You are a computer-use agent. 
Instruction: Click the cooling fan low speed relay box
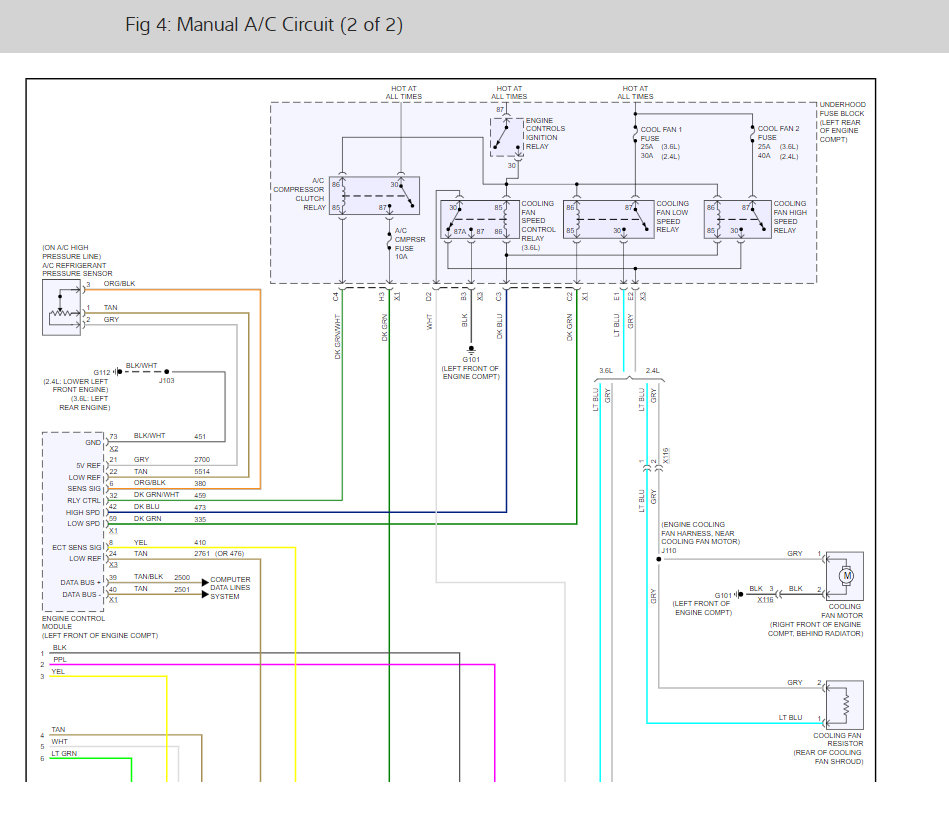(x=608, y=219)
